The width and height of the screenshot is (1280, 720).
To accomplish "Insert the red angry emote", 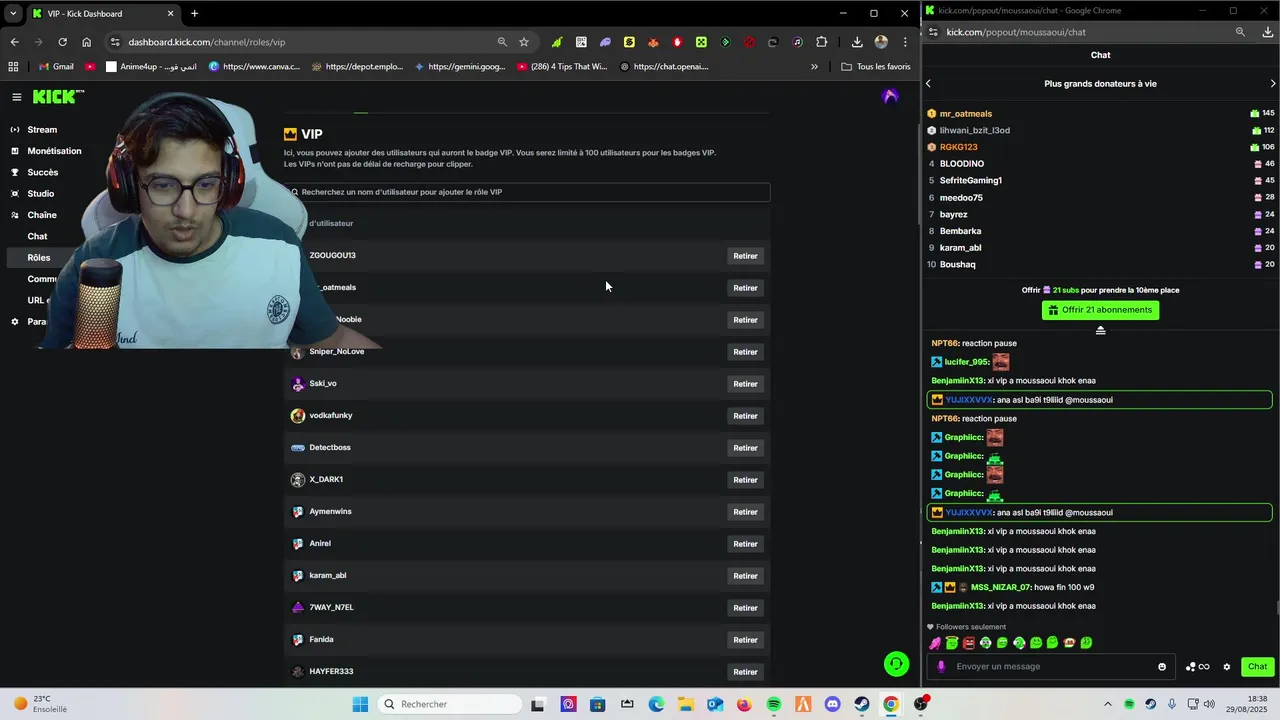I will coord(969,643).
